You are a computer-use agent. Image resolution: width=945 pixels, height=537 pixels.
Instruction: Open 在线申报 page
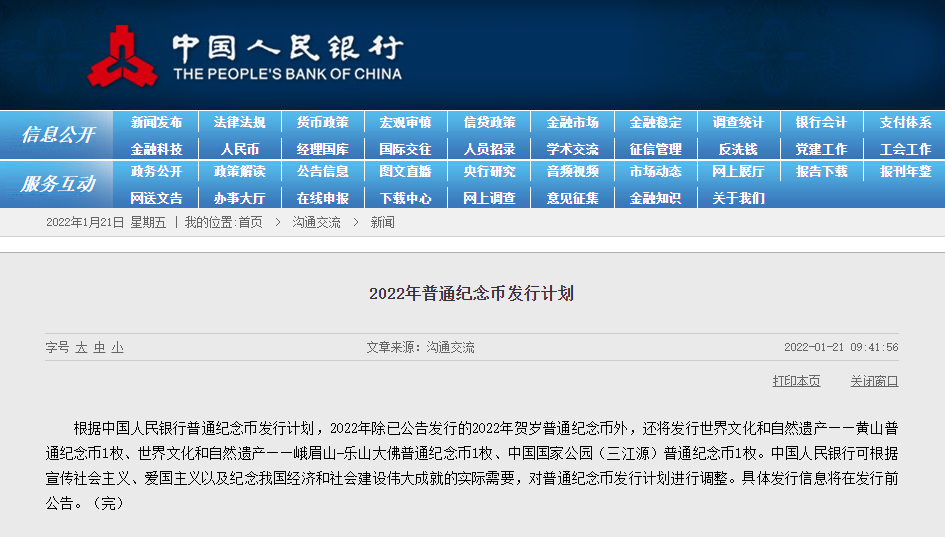click(322, 198)
